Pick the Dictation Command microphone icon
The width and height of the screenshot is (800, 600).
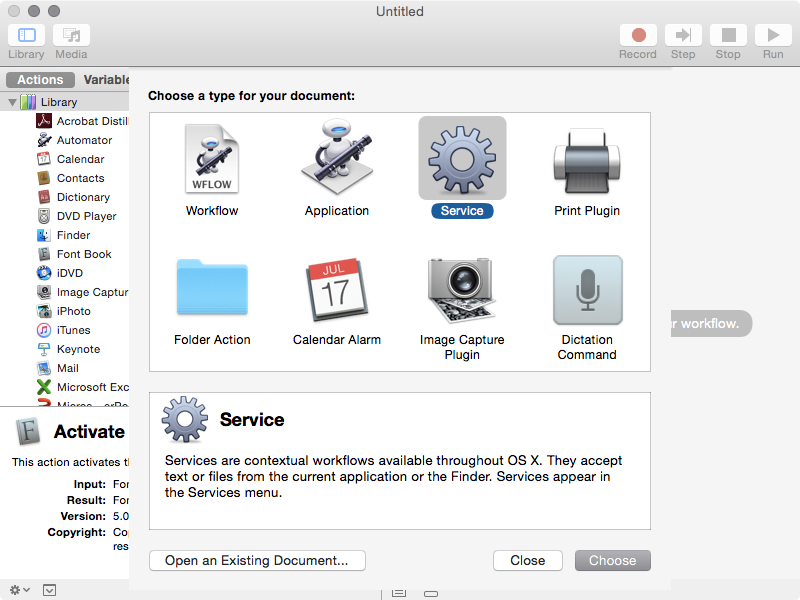(x=587, y=289)
